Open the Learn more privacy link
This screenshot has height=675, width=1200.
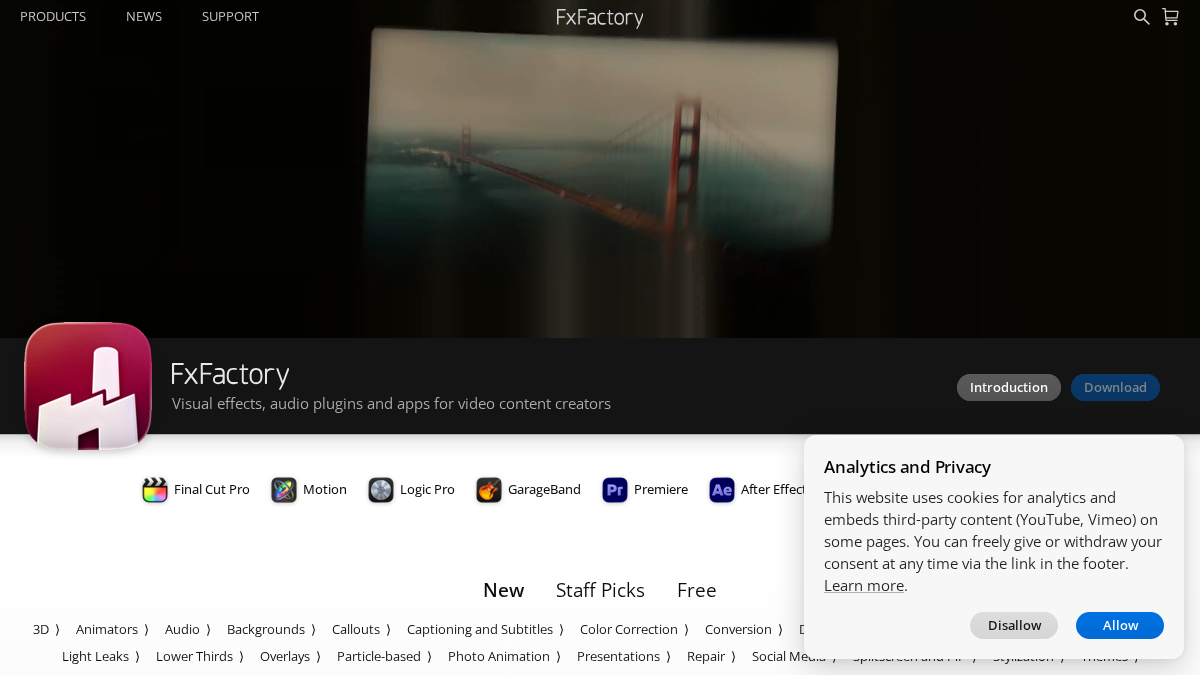click(864, 586)
